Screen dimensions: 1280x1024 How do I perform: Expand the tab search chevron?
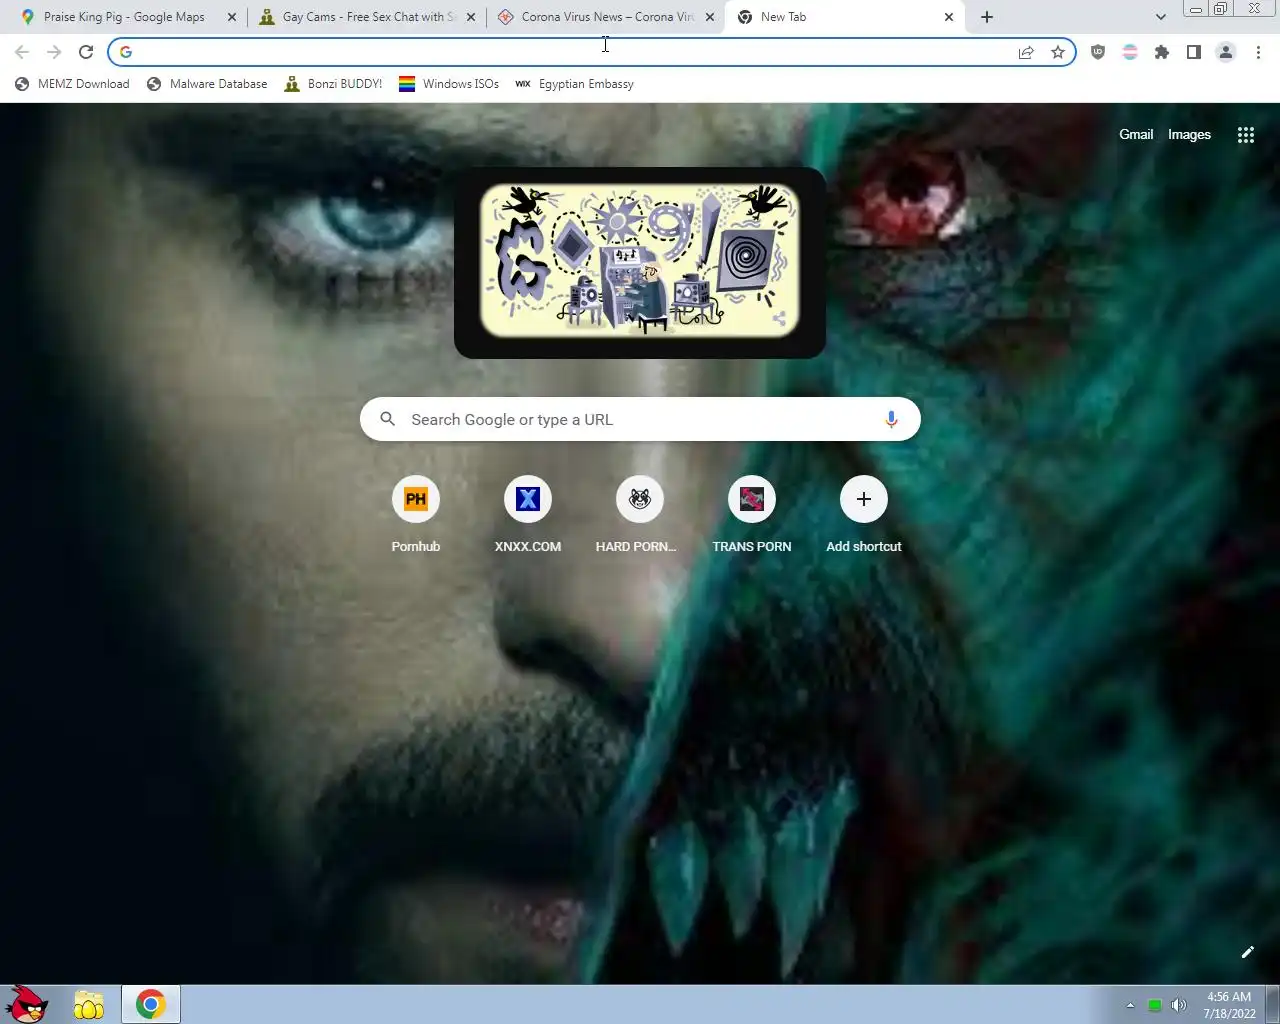(x=1160, y=17)
